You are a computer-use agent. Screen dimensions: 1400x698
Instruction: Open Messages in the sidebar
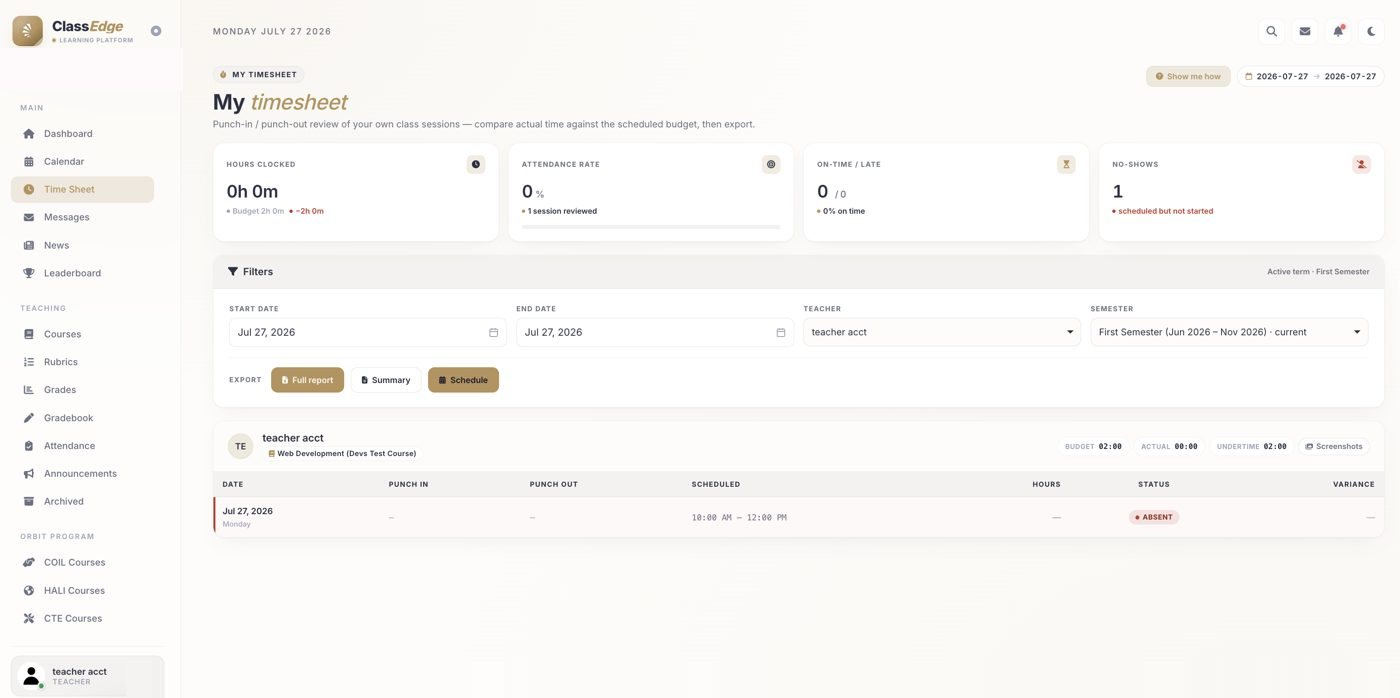[82, 217]
